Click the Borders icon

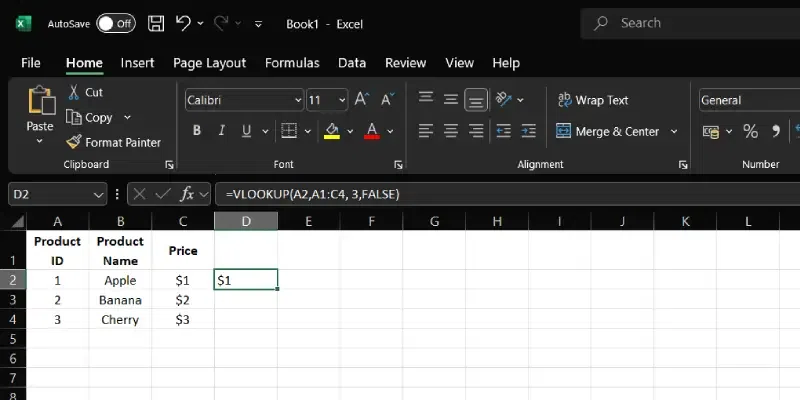tap(289, 131)
